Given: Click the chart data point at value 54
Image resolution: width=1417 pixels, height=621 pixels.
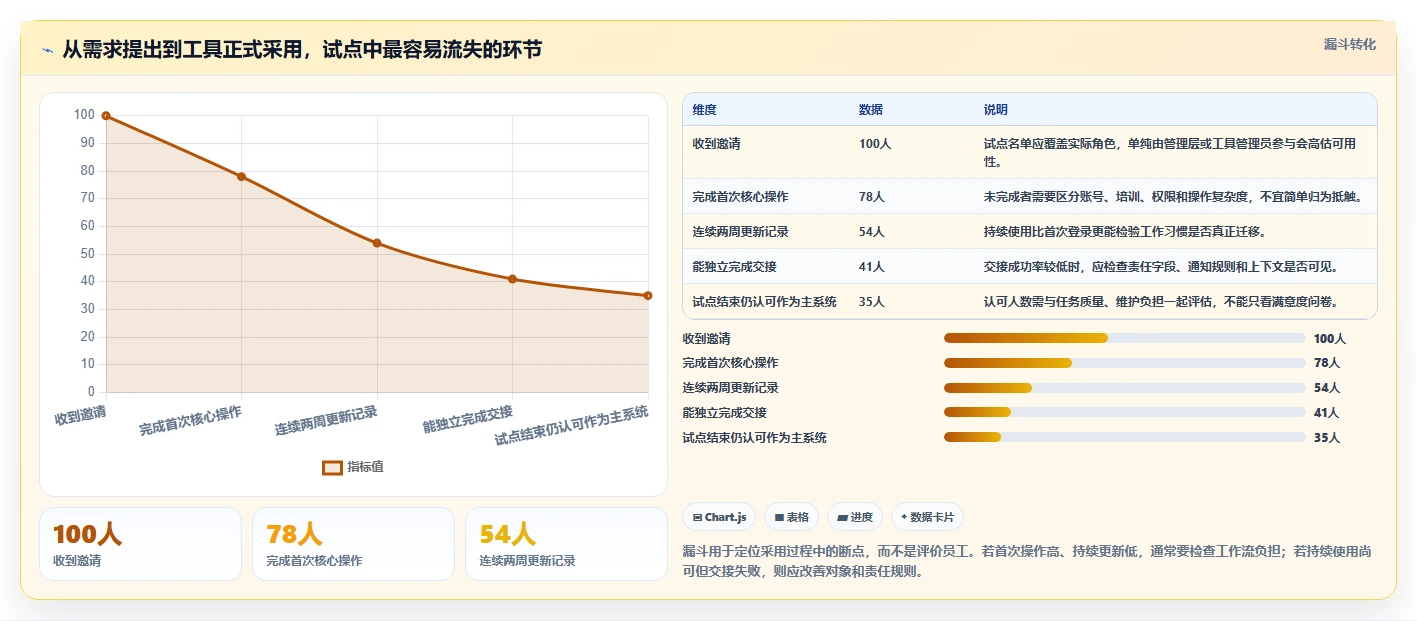Looking at the screenshot, I should 377,243.
